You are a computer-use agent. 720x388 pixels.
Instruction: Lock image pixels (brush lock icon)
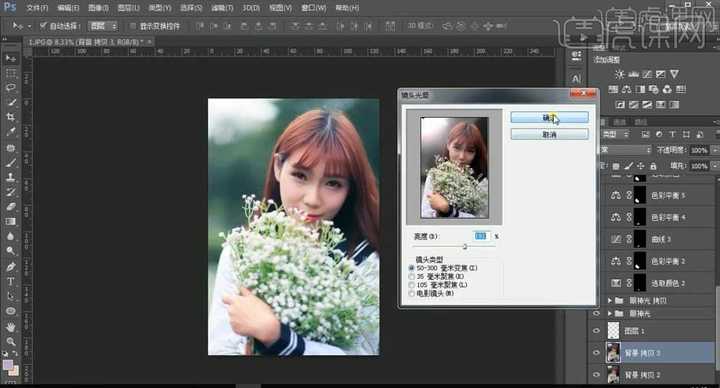click(x=628, y=166)
